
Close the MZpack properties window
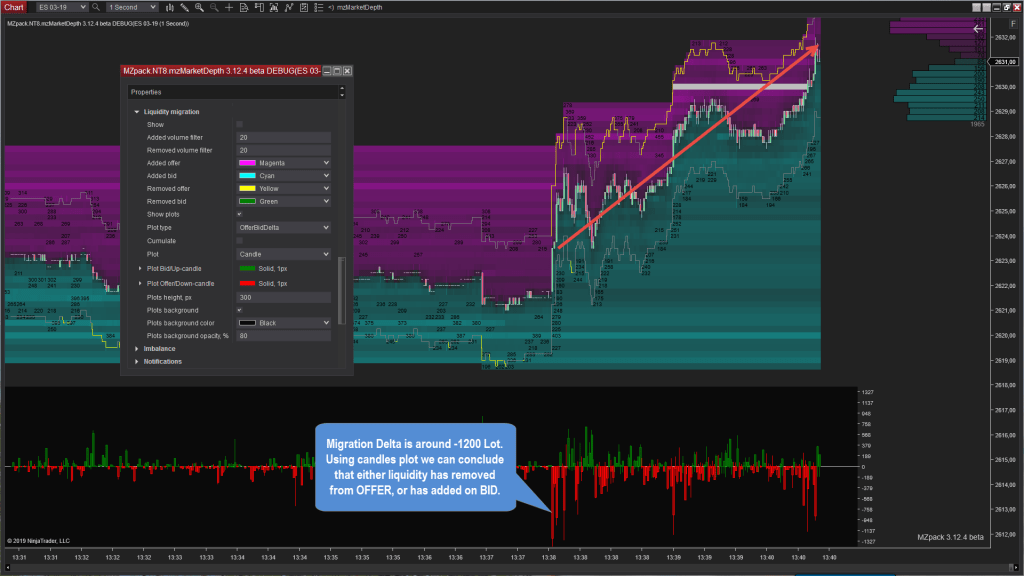[x=347, y=71]
